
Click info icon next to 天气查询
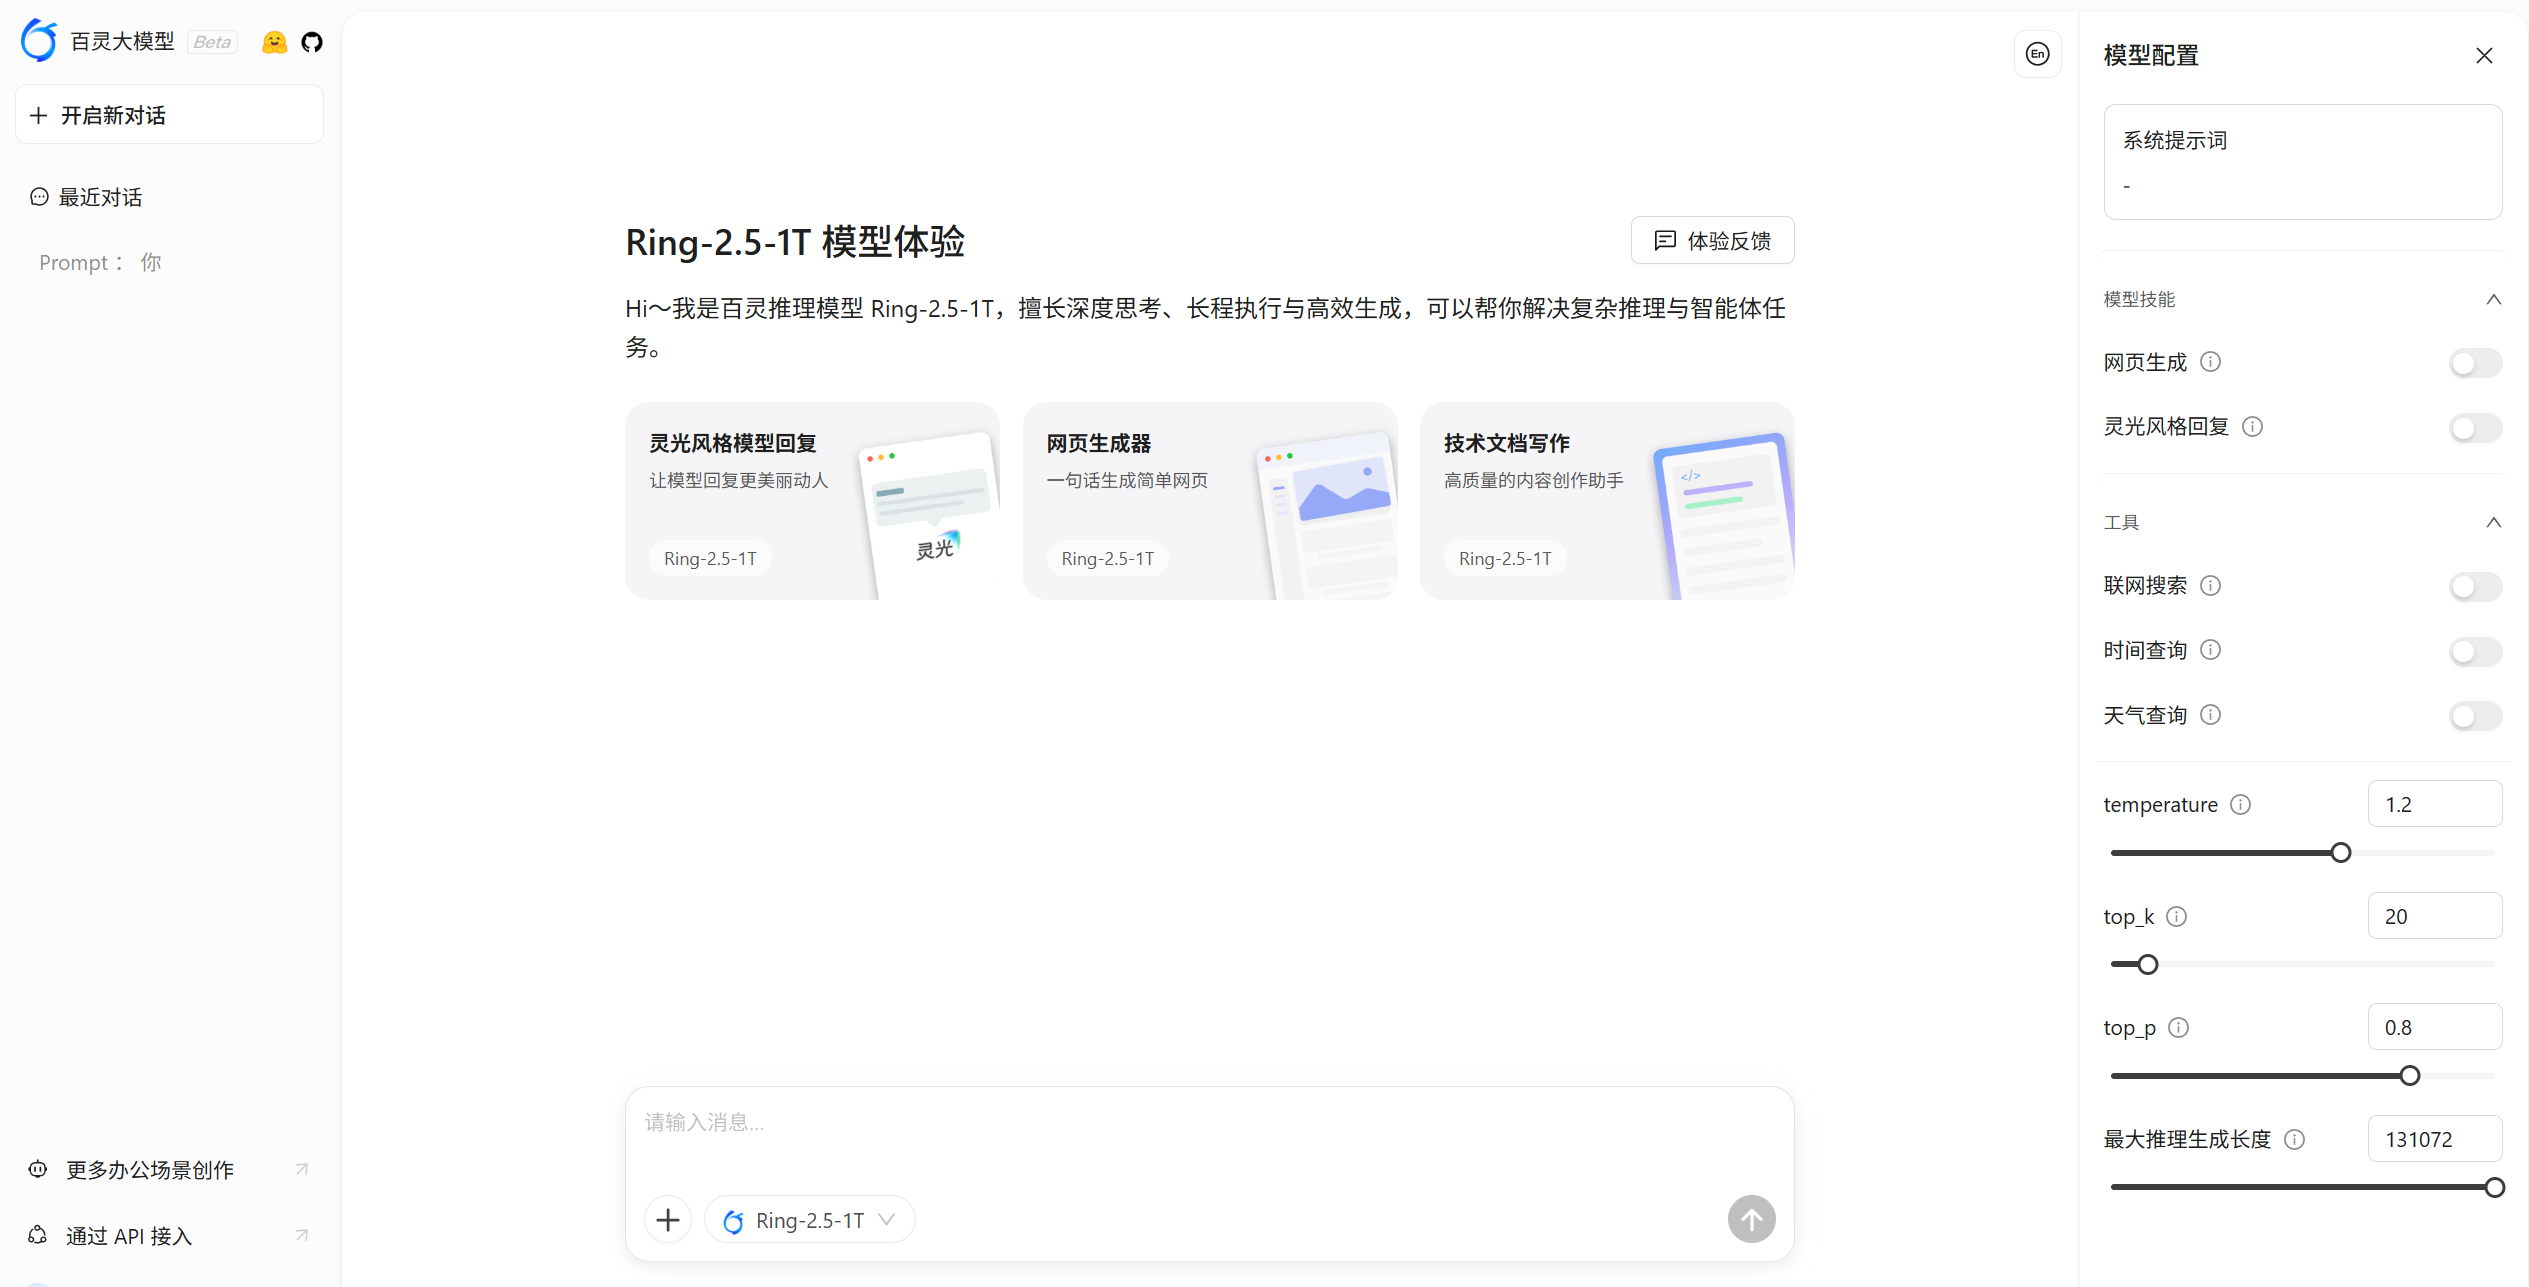pyautogui.click(x=2211, y=715)
